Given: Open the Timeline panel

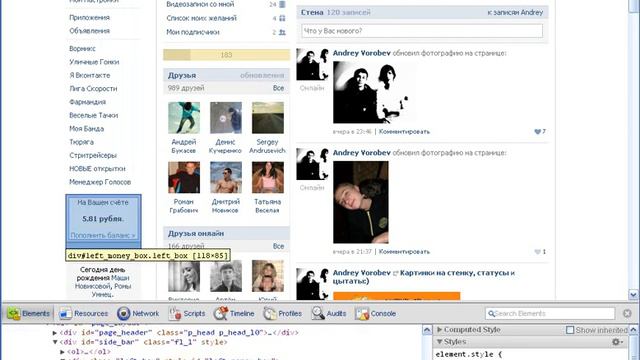Looking at the screenshot, I should tap(234, 313).
